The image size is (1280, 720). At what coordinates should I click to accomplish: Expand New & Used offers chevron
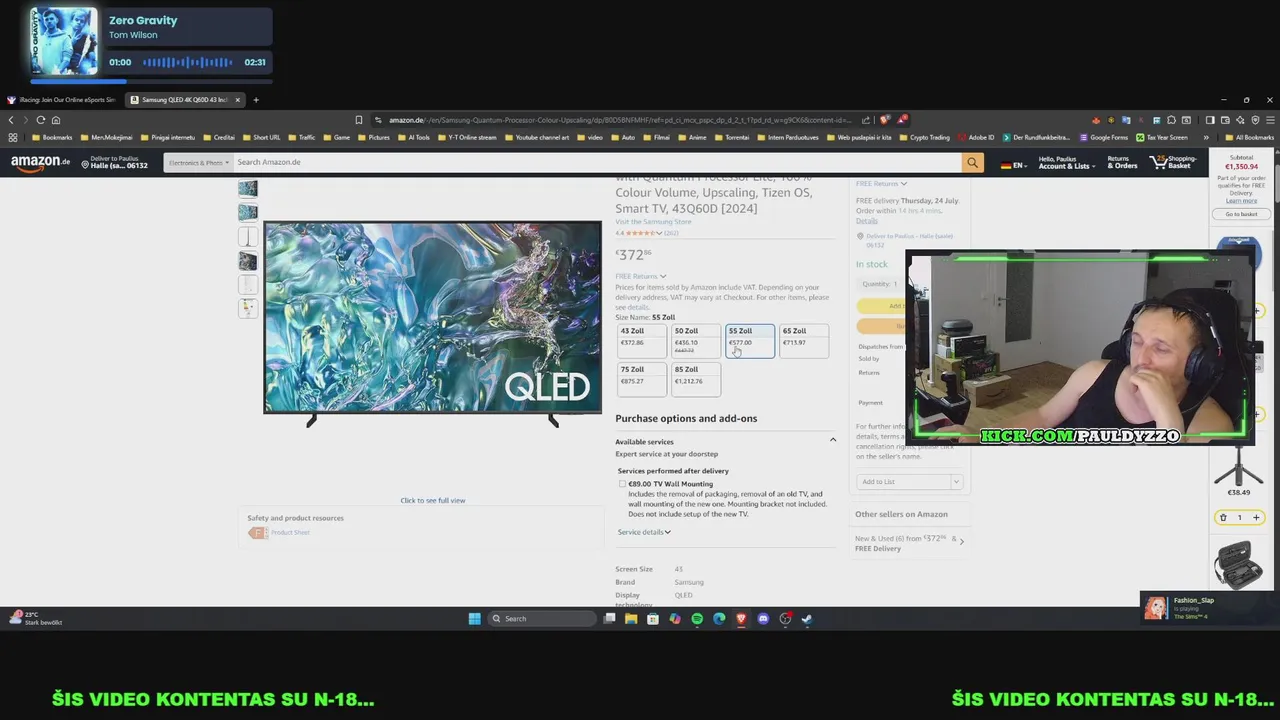[961, 540]
